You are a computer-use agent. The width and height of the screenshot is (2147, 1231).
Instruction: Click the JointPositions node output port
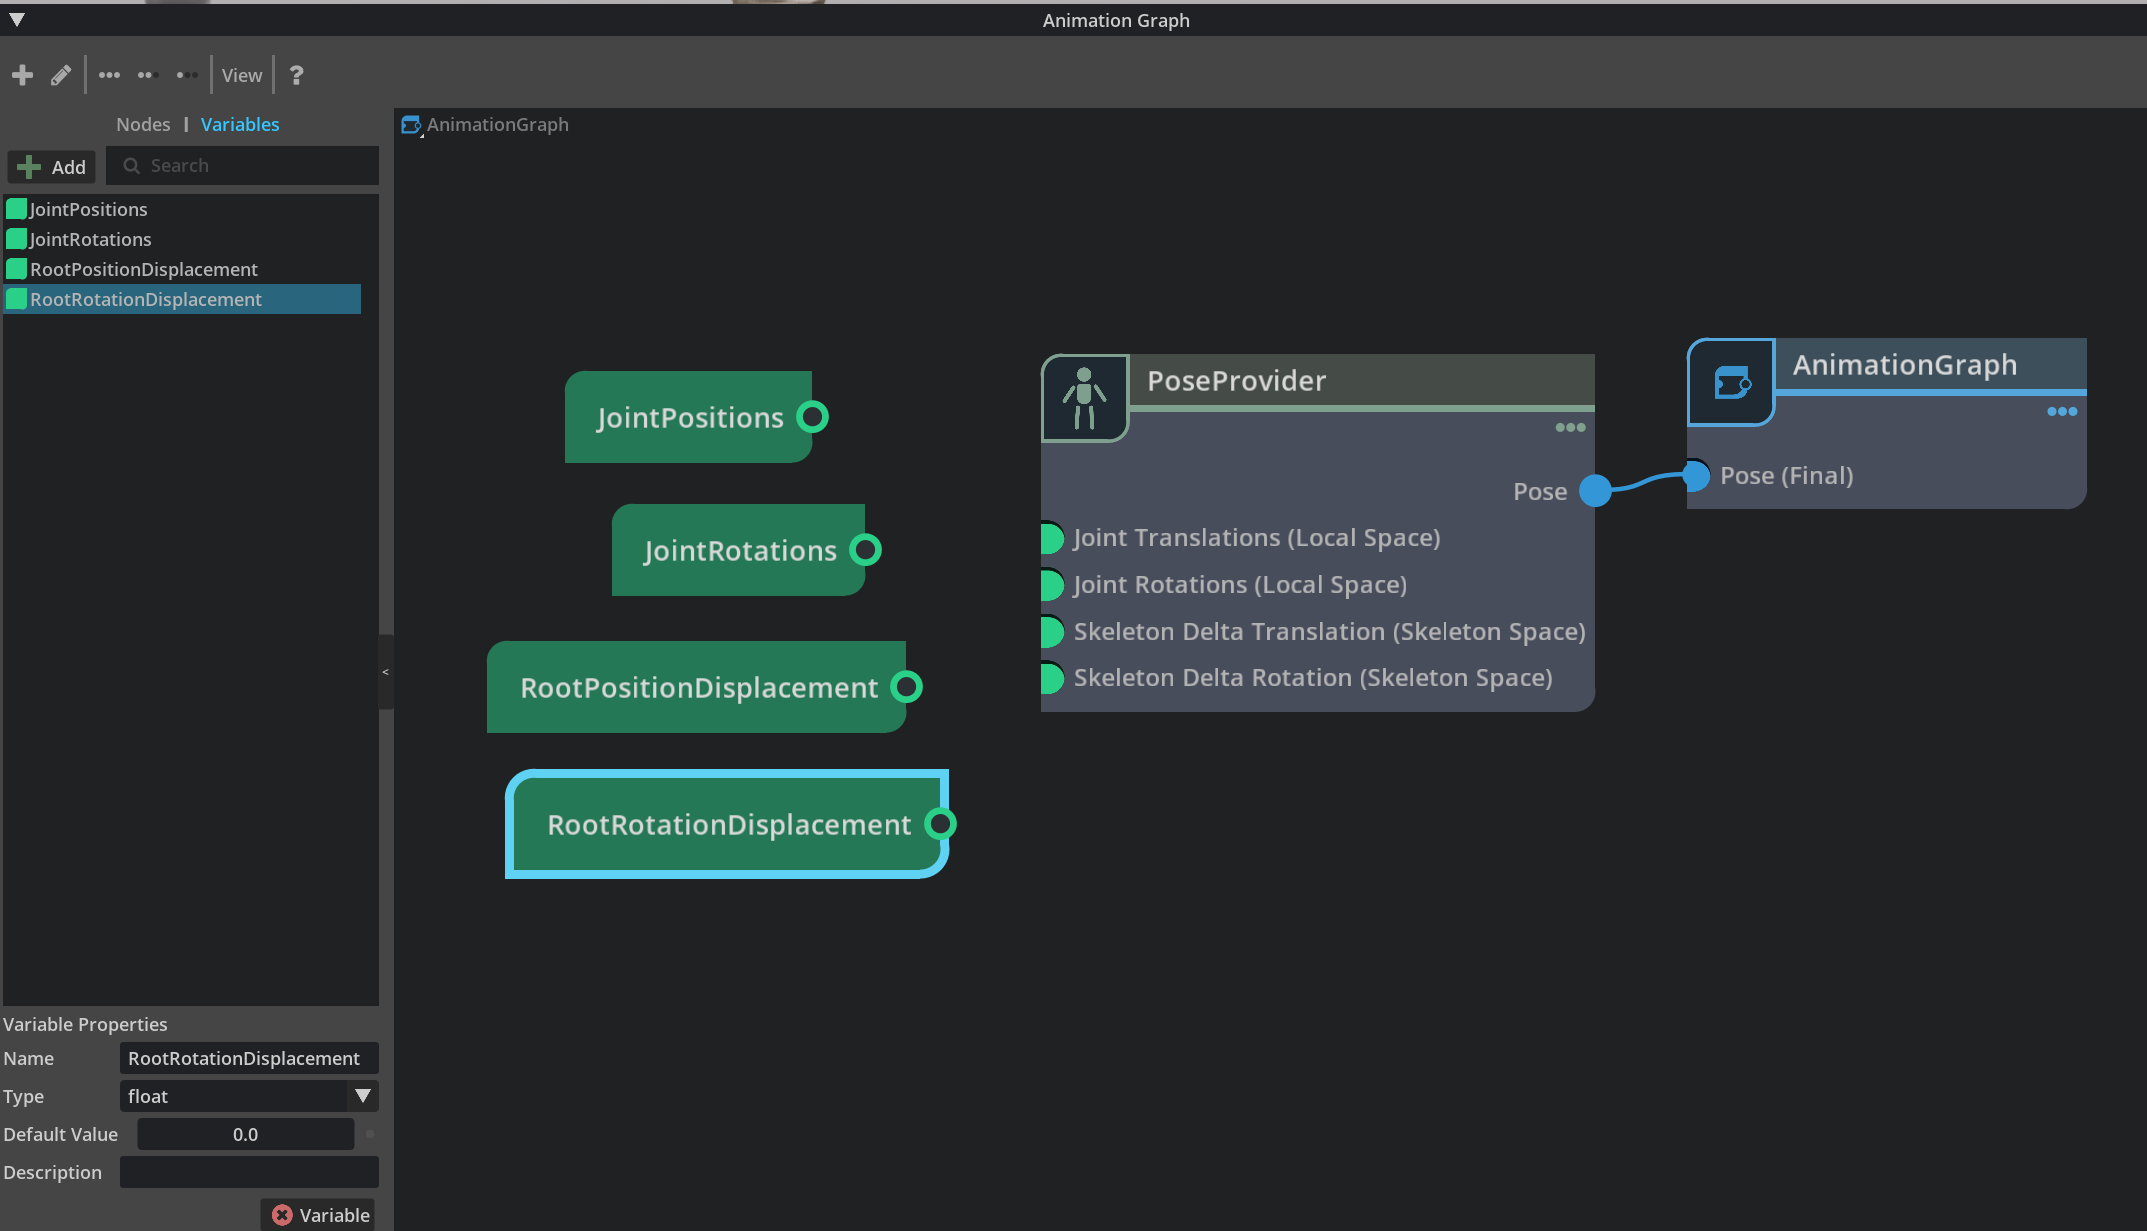point(813,417)
